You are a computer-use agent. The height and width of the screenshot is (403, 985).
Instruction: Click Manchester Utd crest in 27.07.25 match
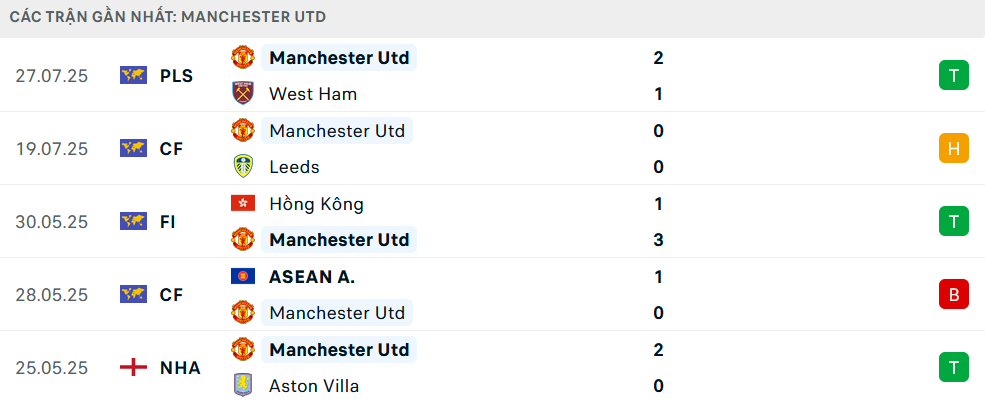pyautogui.click(x=242, y=57)
